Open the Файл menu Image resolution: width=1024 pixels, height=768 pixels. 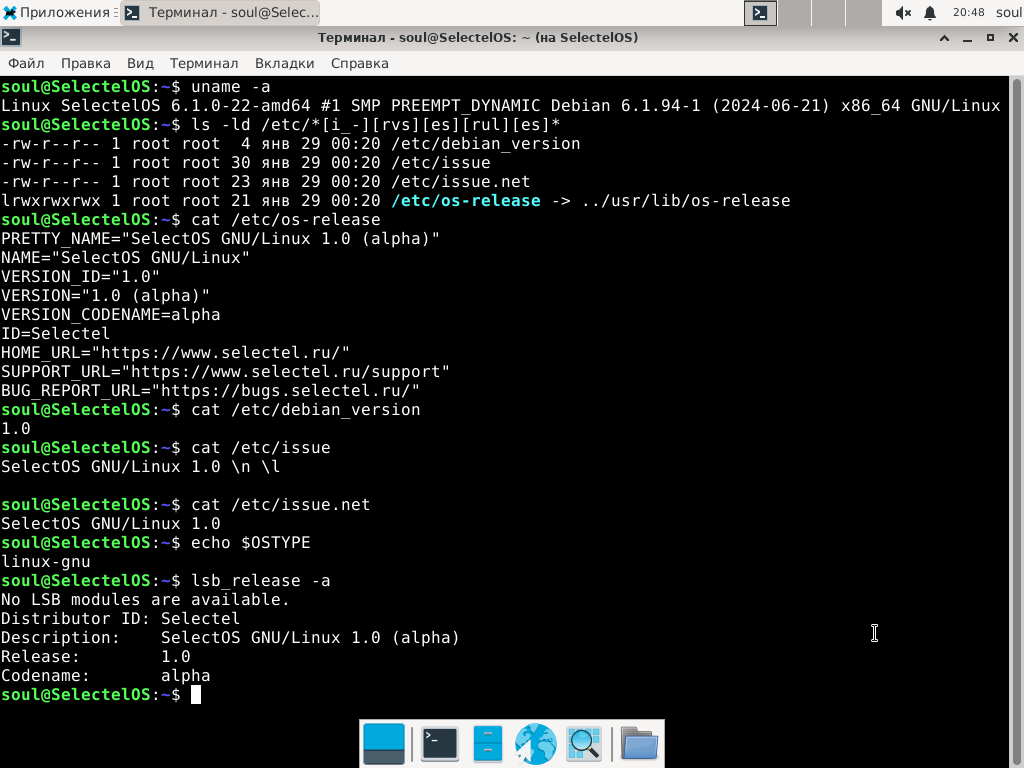(x=26, y=63)
